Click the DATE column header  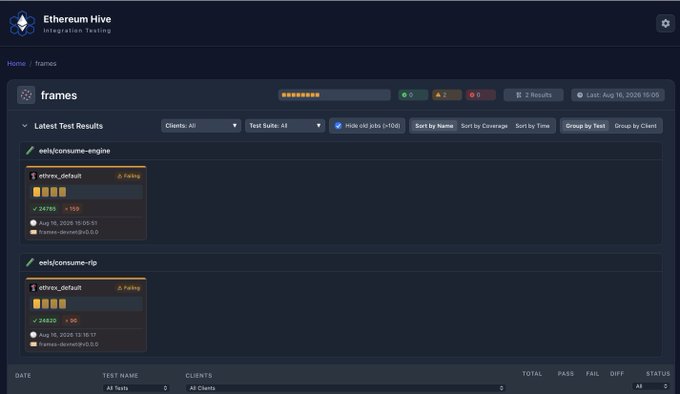23,375
